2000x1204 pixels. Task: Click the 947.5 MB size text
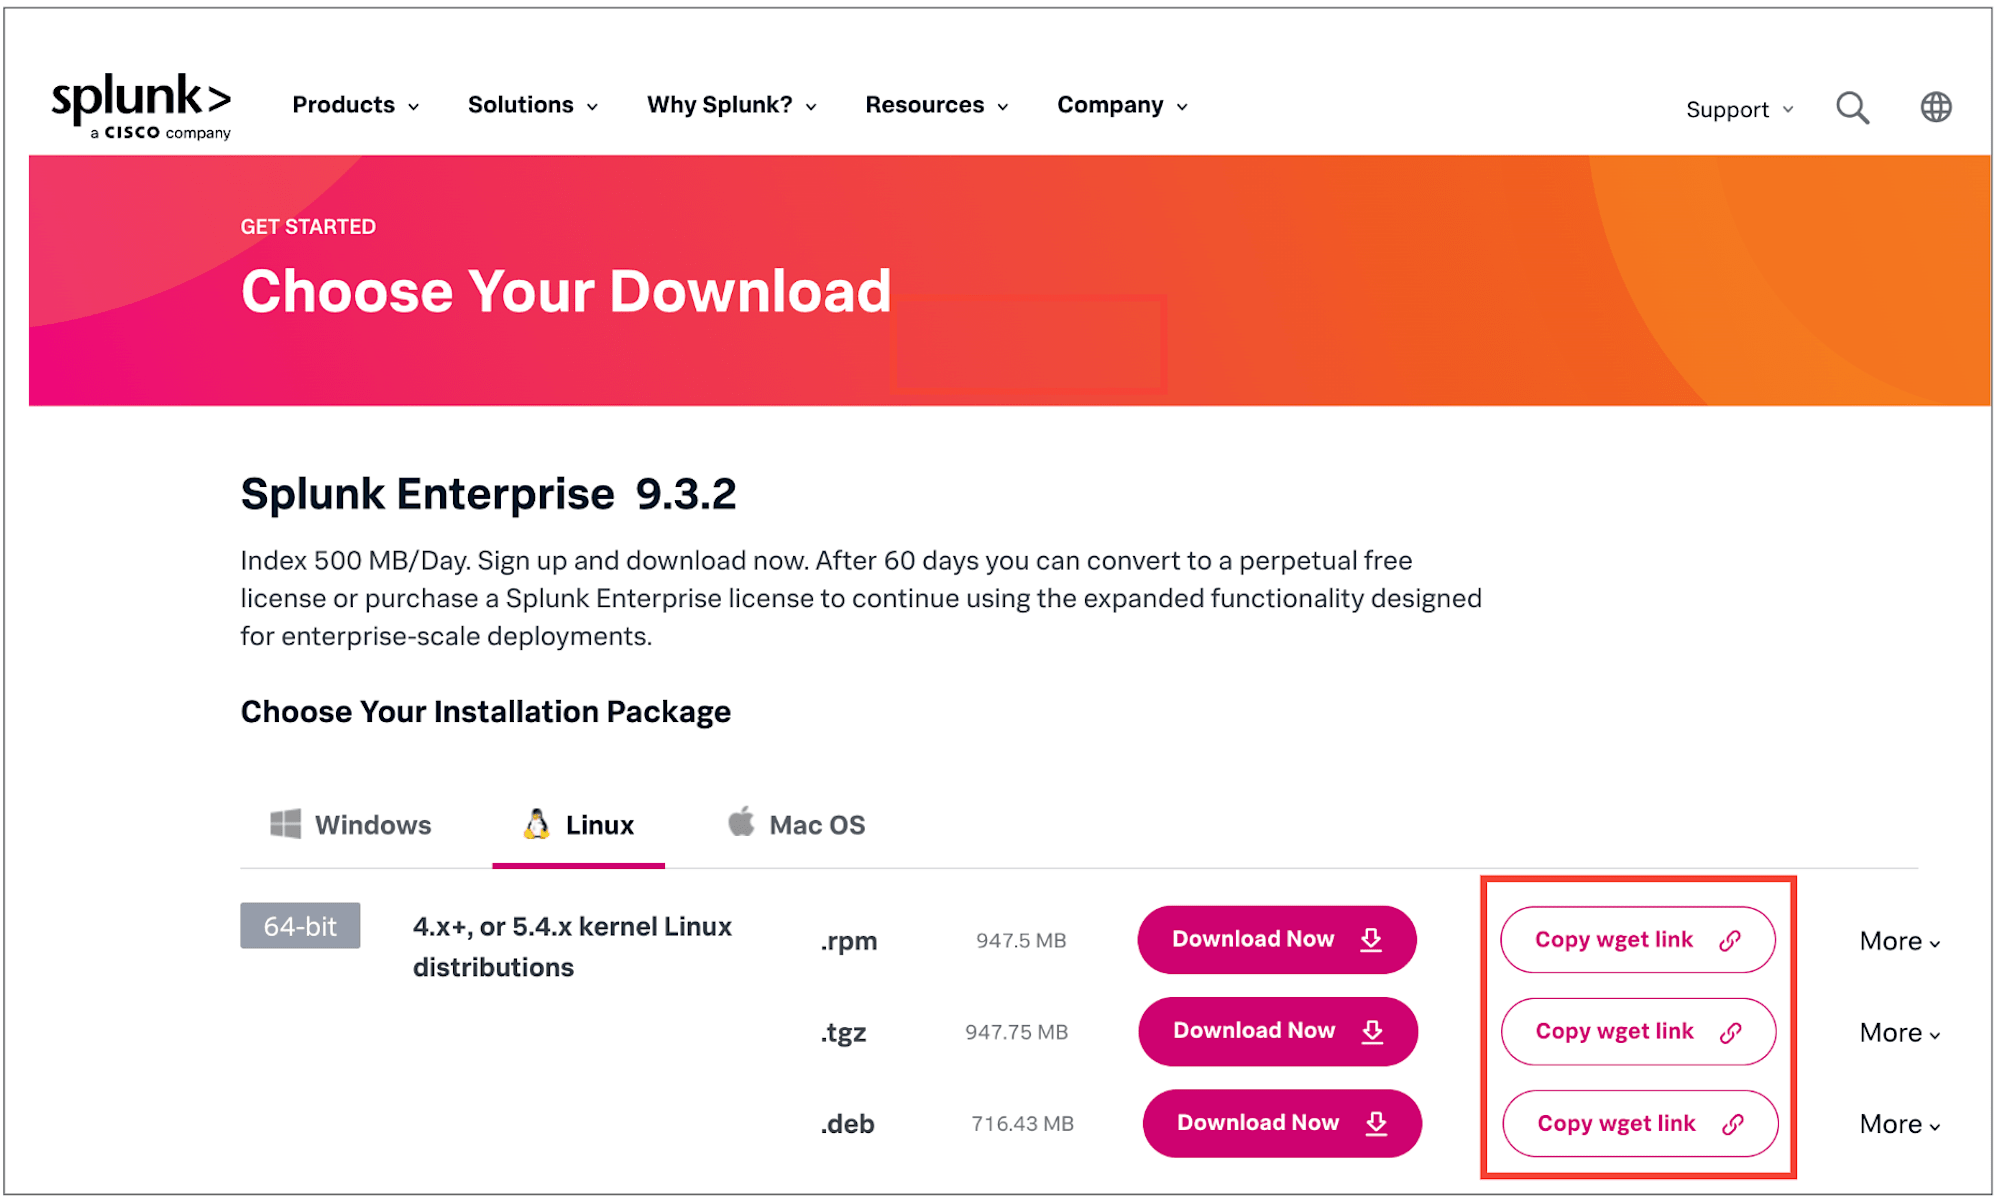[1021, 941]
